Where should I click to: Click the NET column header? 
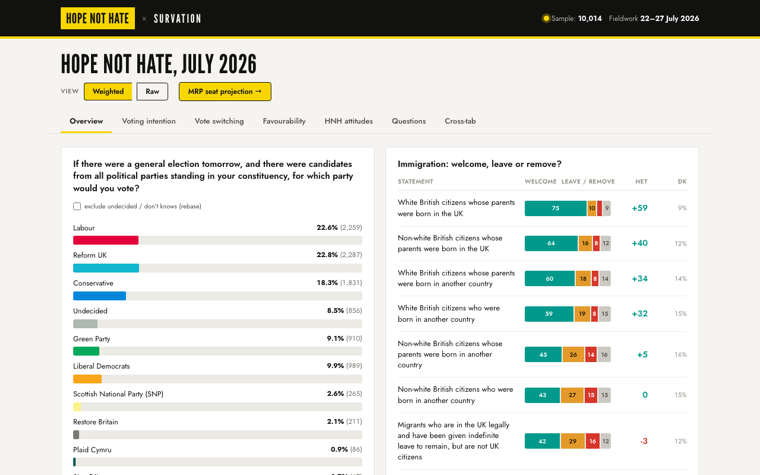[x=641, y=181]
